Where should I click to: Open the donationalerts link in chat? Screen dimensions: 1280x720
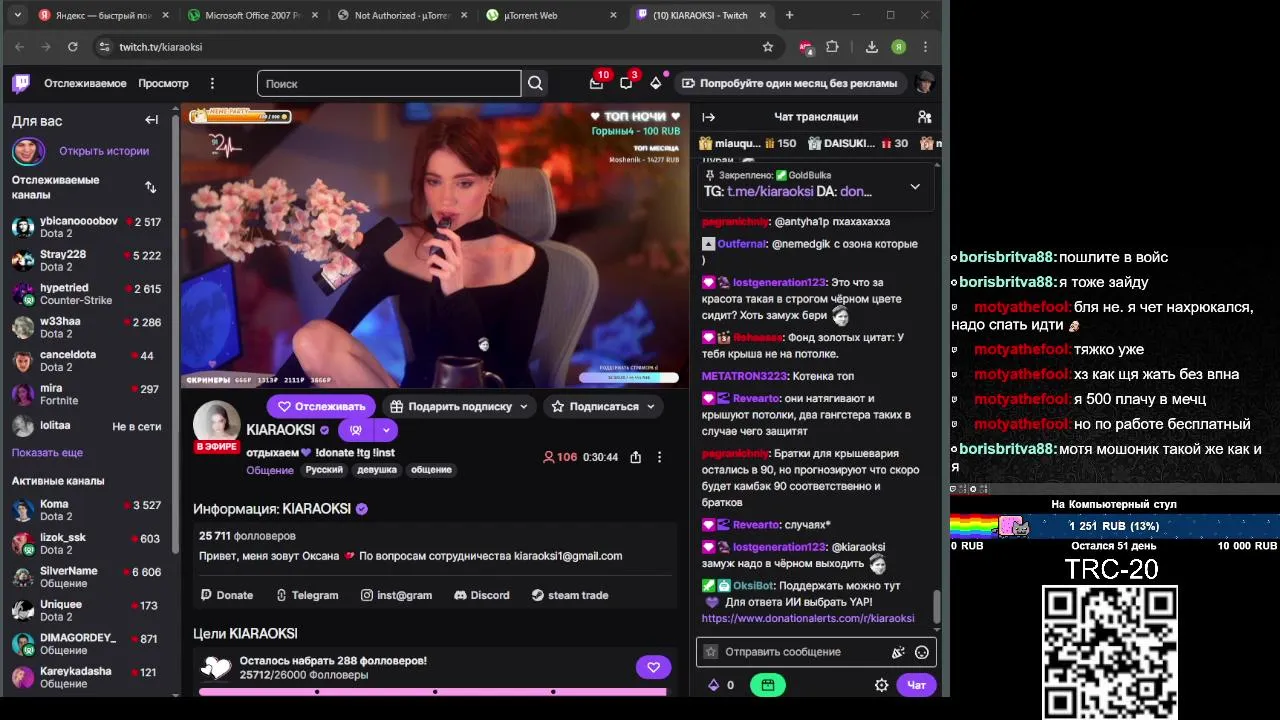point(808,618)
